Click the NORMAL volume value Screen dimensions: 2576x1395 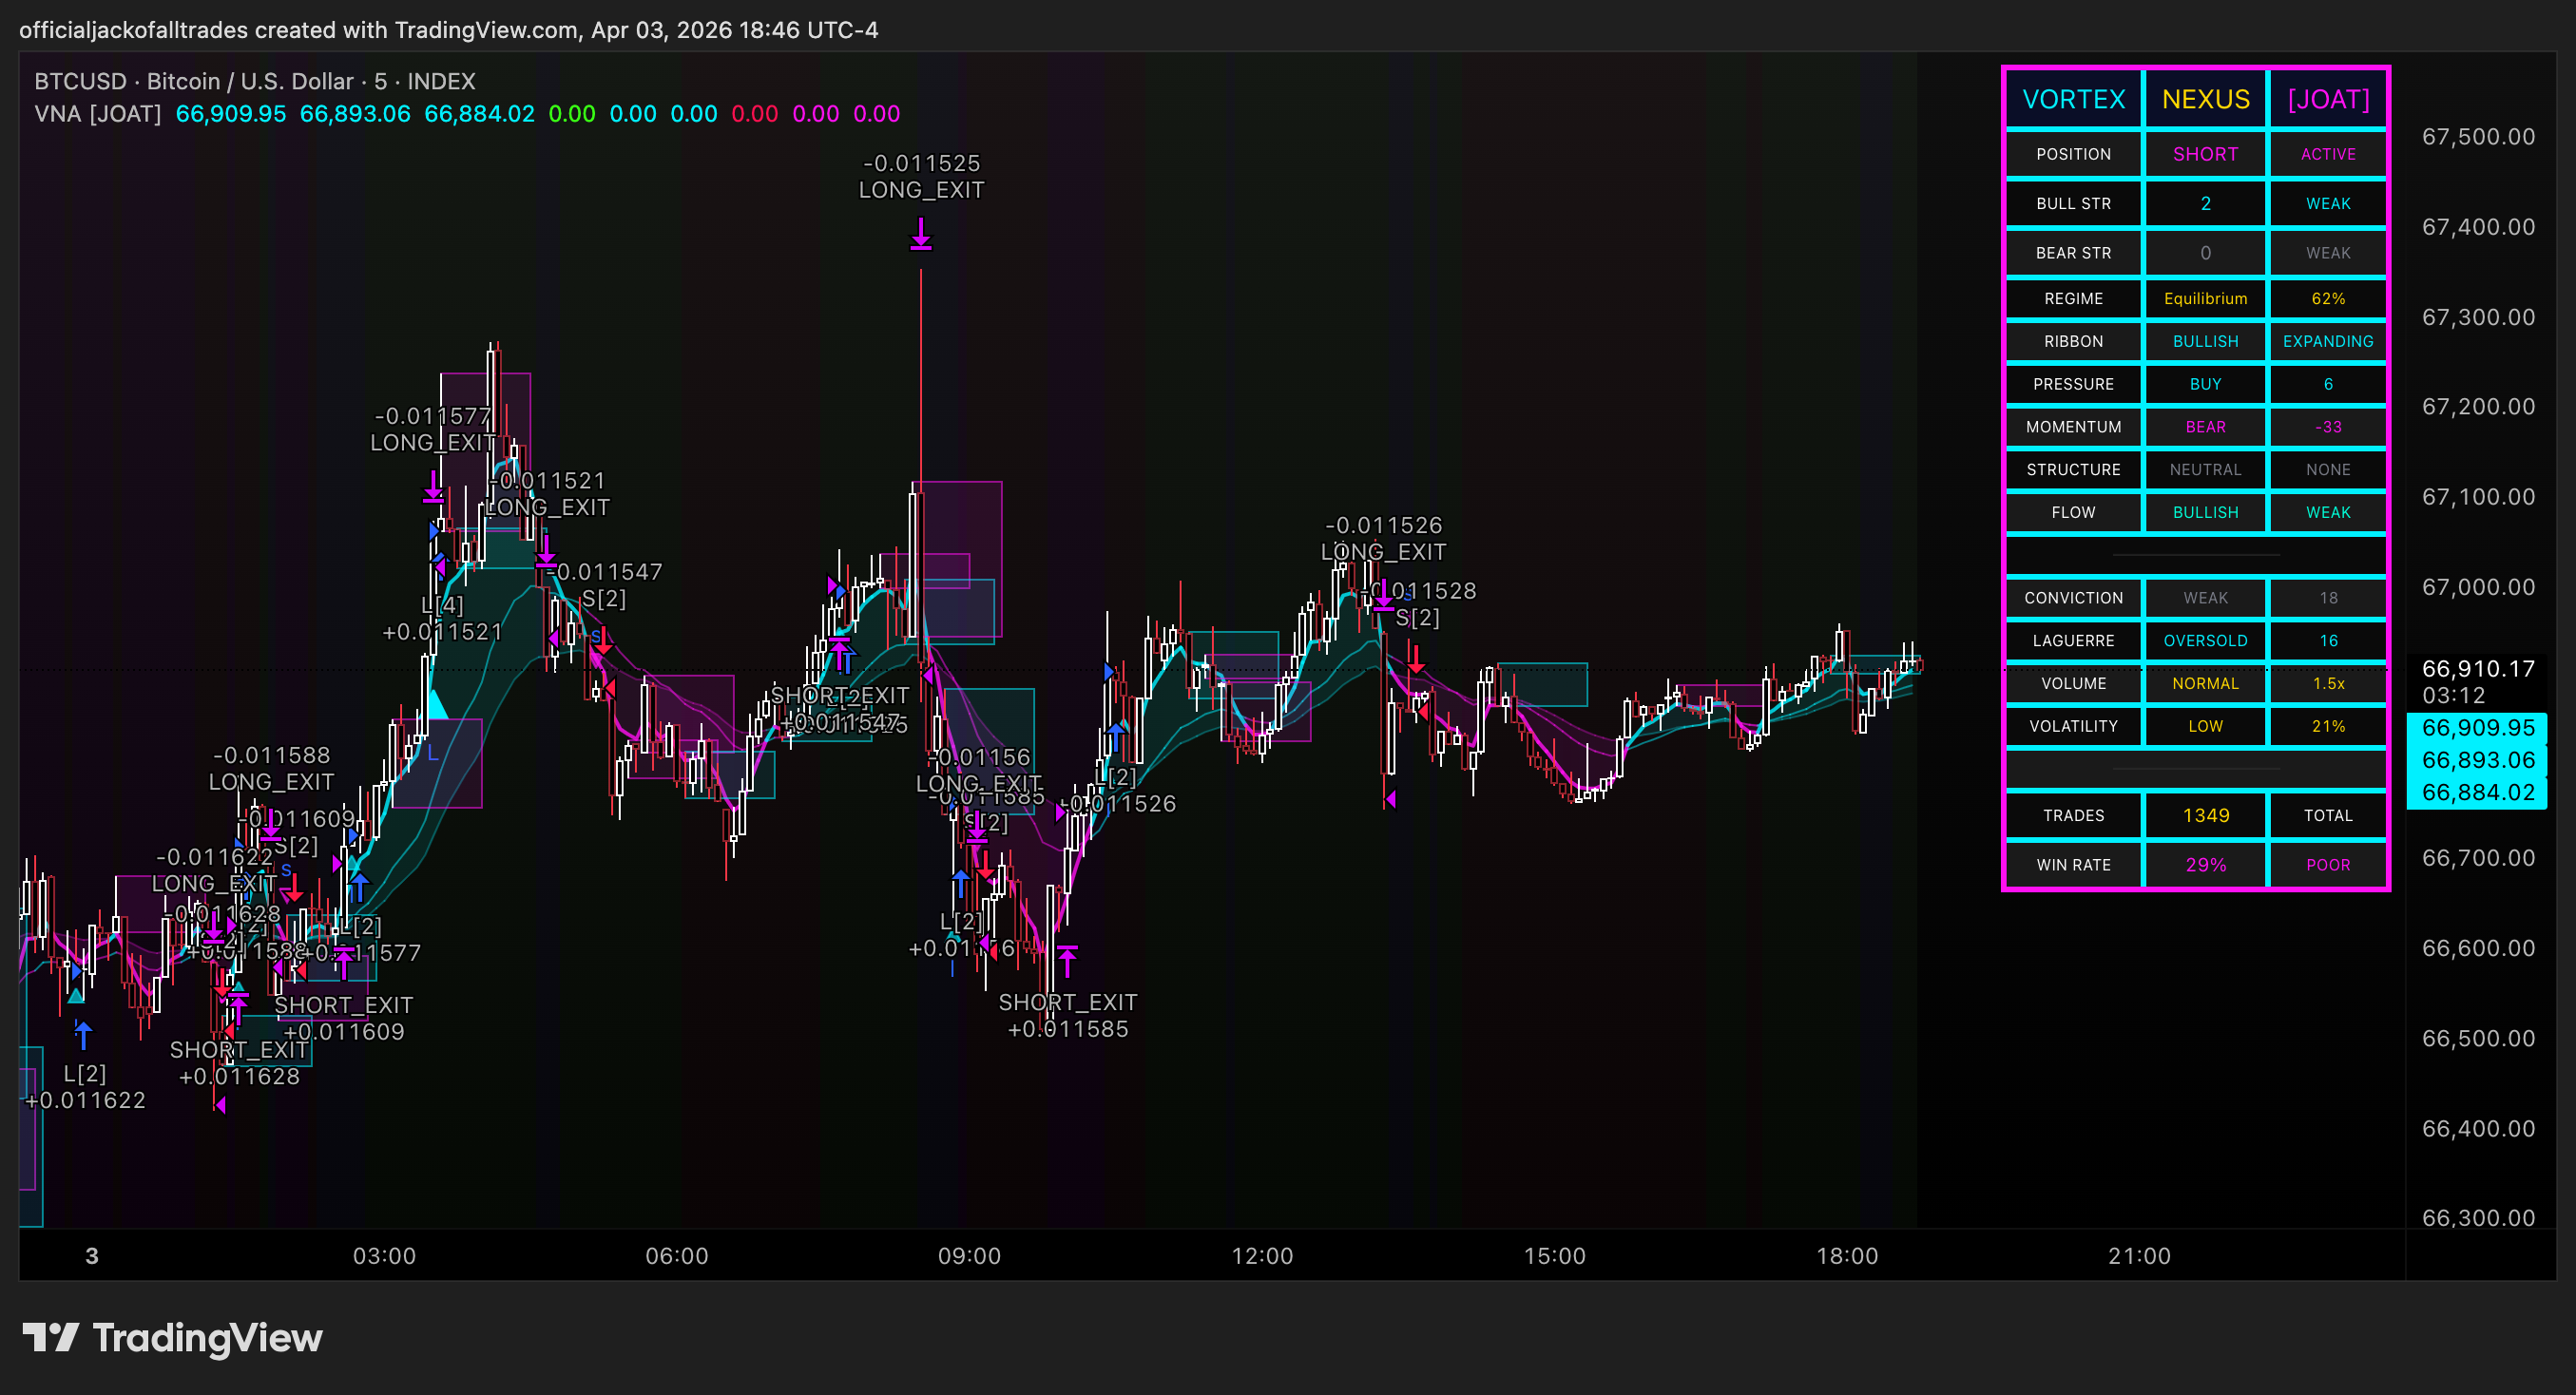click(x=2205, y=684)
